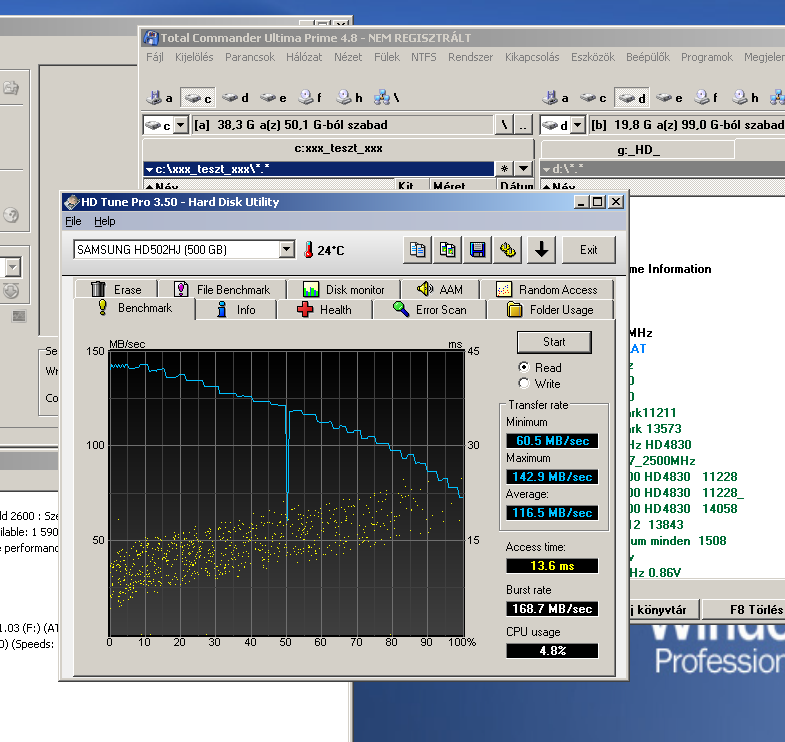
Task: Open Total Commander Parancsok menu
Action: tap(250, 57)
